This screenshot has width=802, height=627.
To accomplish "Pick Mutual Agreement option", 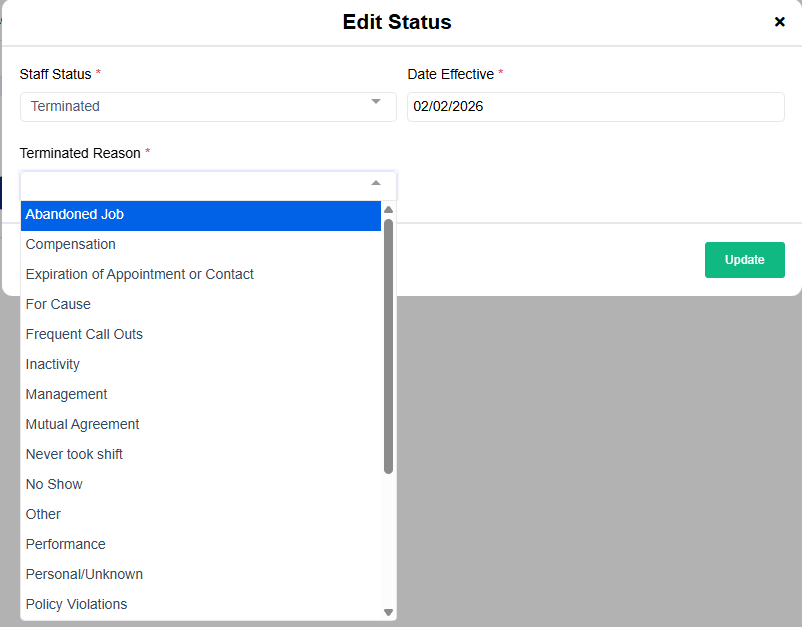I will (200, 424).
